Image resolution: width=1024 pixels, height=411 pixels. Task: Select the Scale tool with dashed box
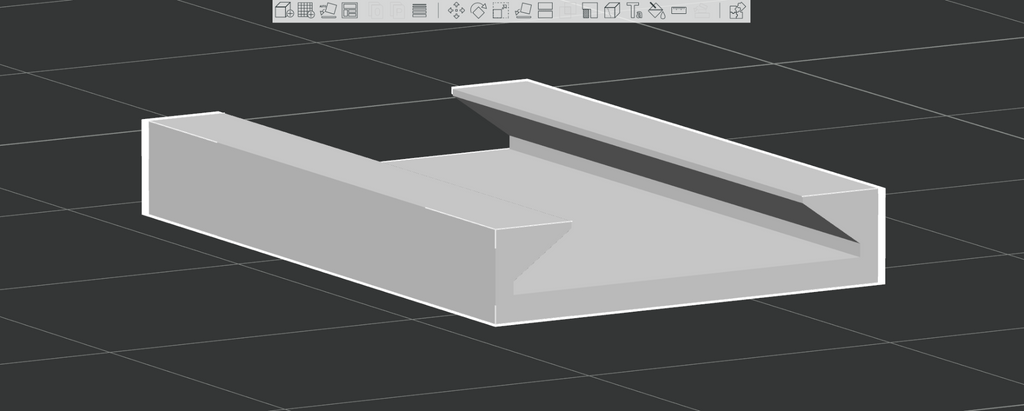pos(501,10)
